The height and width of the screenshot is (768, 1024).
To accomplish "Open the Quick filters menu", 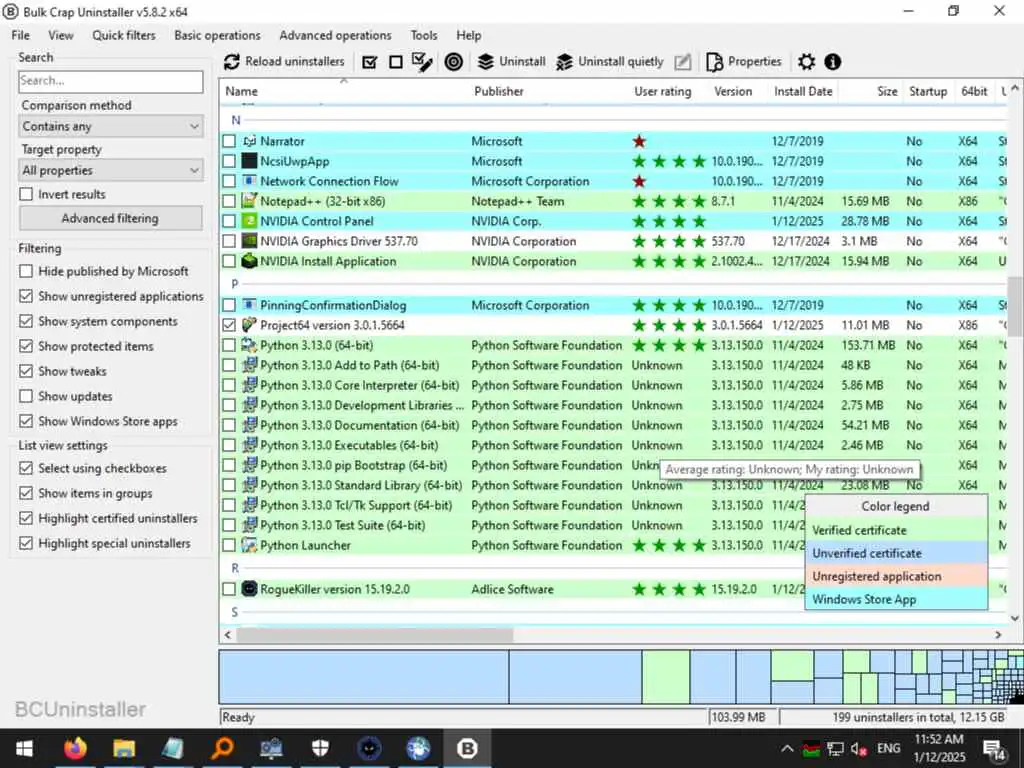I will pos(123,35).
